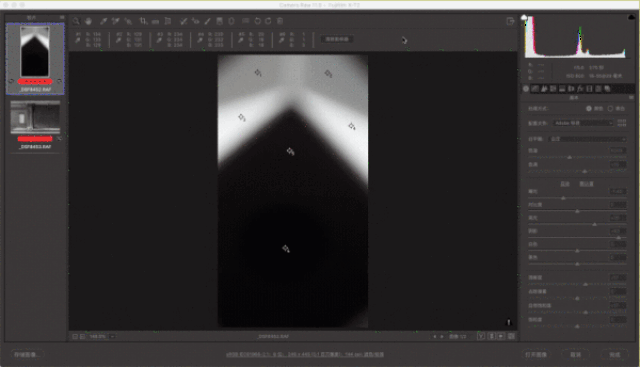Zoom out using the minus button below the preview
The width and height of the screenshot is (640, 367).
pyautogui.click(x=75, y=336)
